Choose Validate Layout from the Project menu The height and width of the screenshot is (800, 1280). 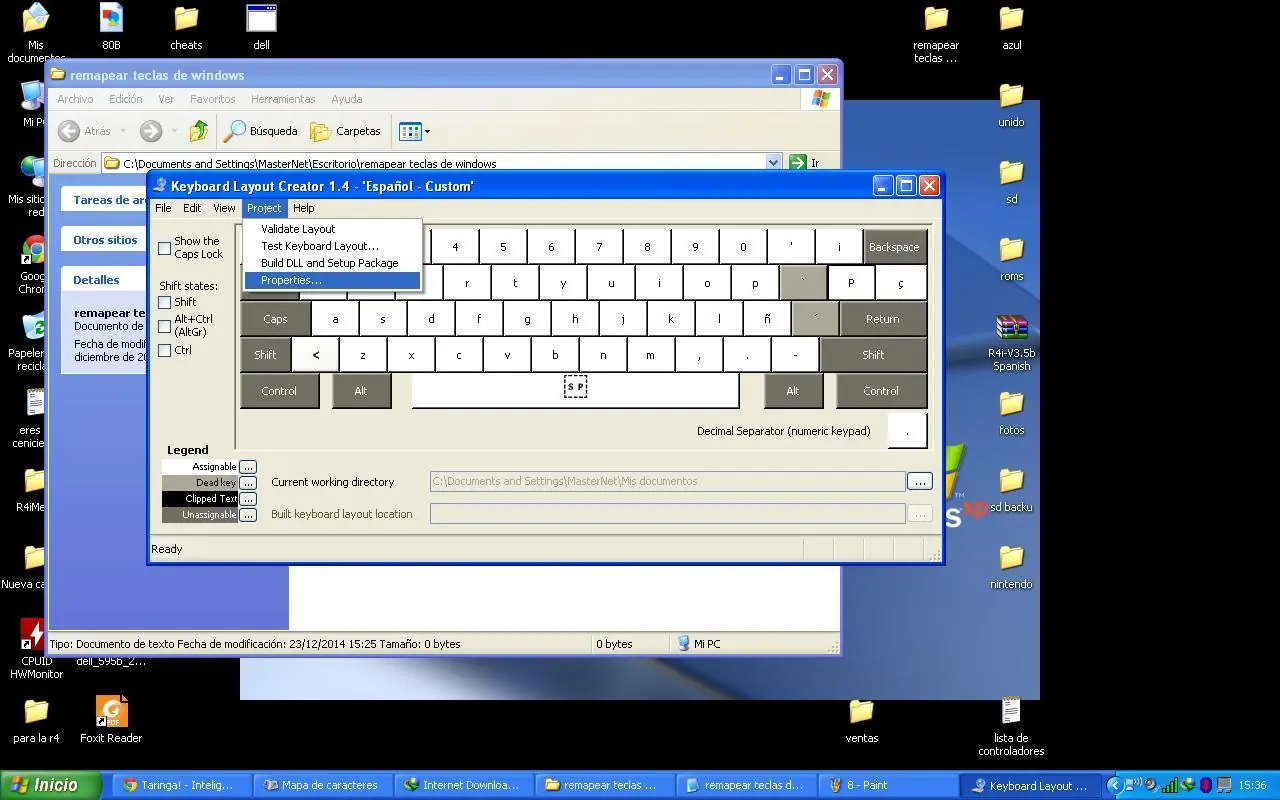333,229
